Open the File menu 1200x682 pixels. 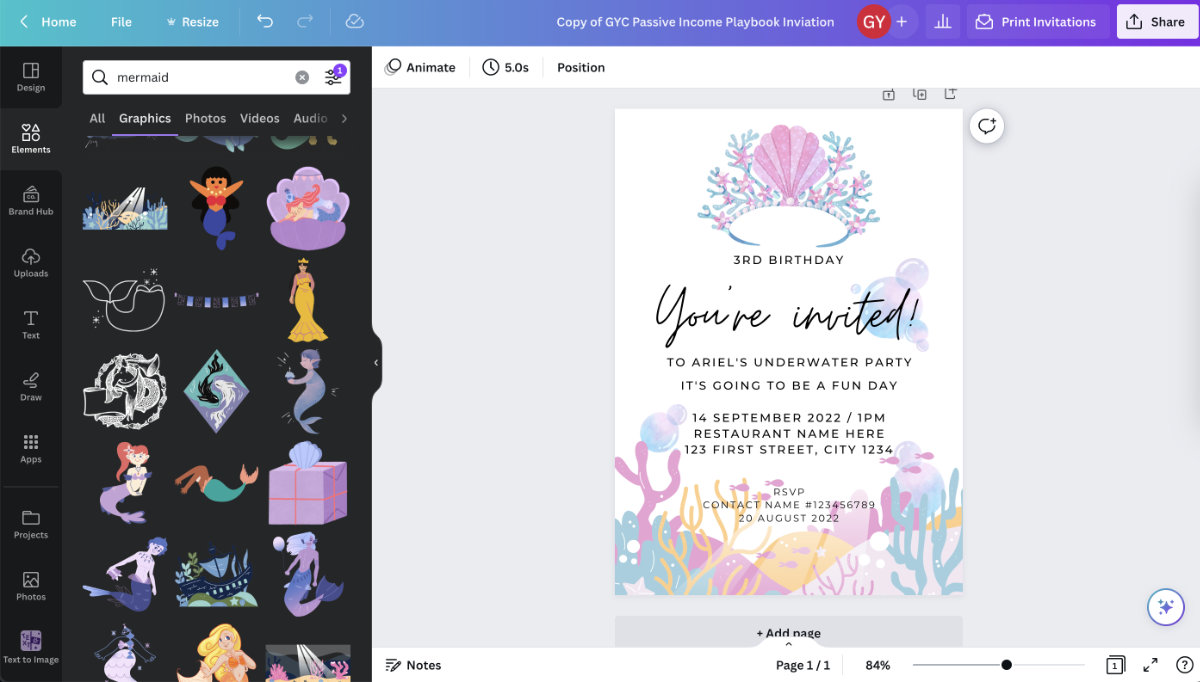tap(121, 21)
